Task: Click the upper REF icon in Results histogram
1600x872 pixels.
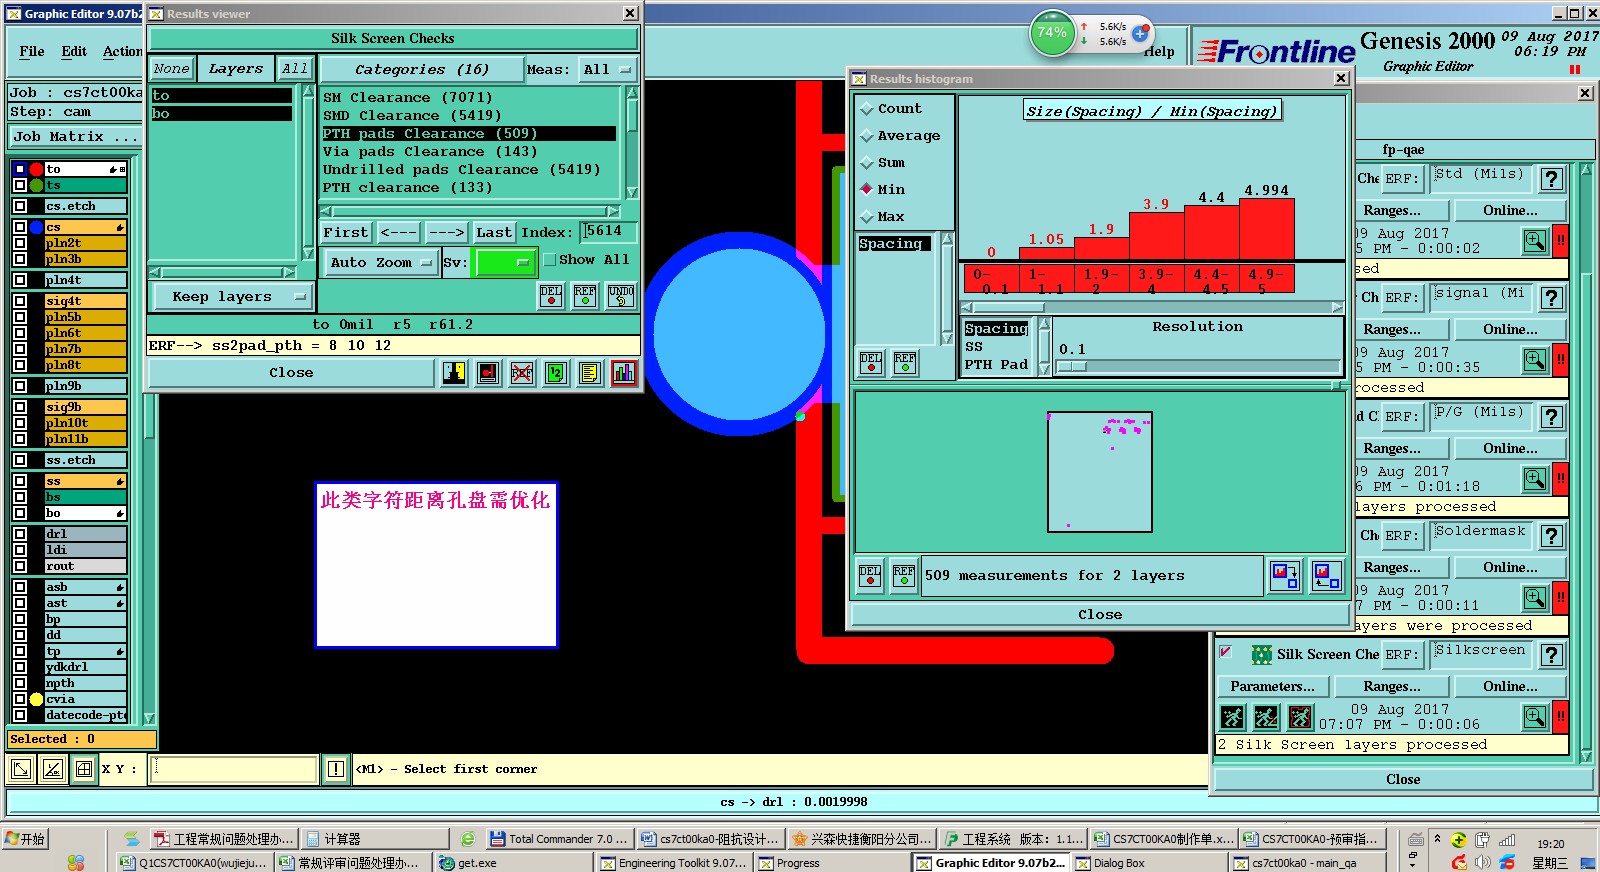Action: pyautogui.click(x=905, y=362)
